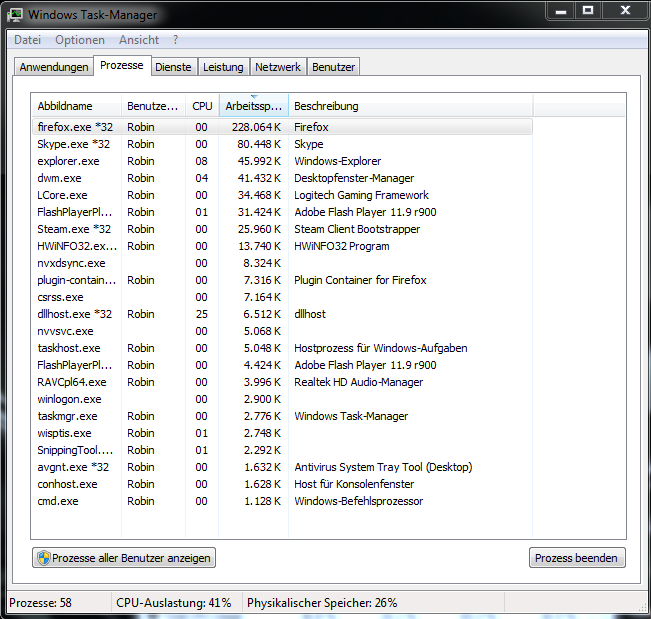Select the FlashPlayerPl... row with 4.424 K

pyautogui.click(x=282, y=365)
